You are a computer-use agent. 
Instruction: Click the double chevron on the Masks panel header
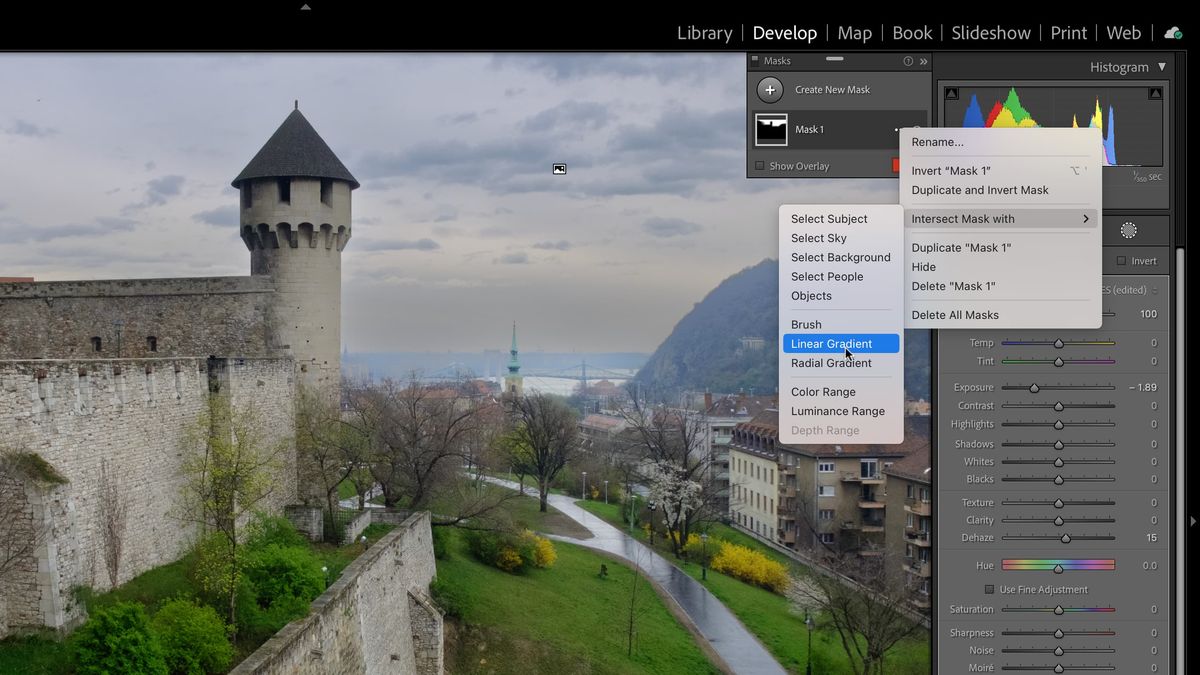point(922,61)
